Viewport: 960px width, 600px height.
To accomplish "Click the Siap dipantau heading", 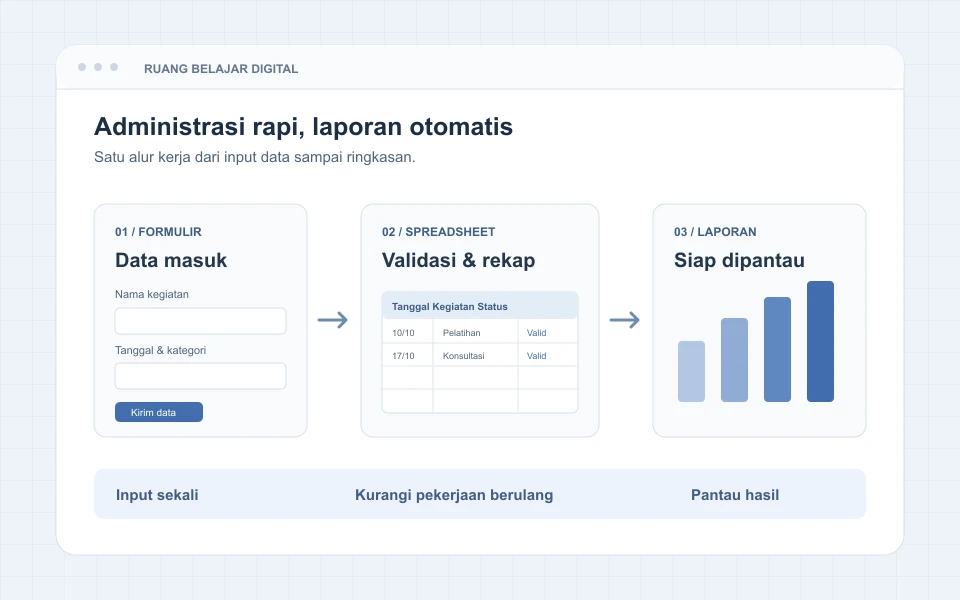I will tap(739, 260).
